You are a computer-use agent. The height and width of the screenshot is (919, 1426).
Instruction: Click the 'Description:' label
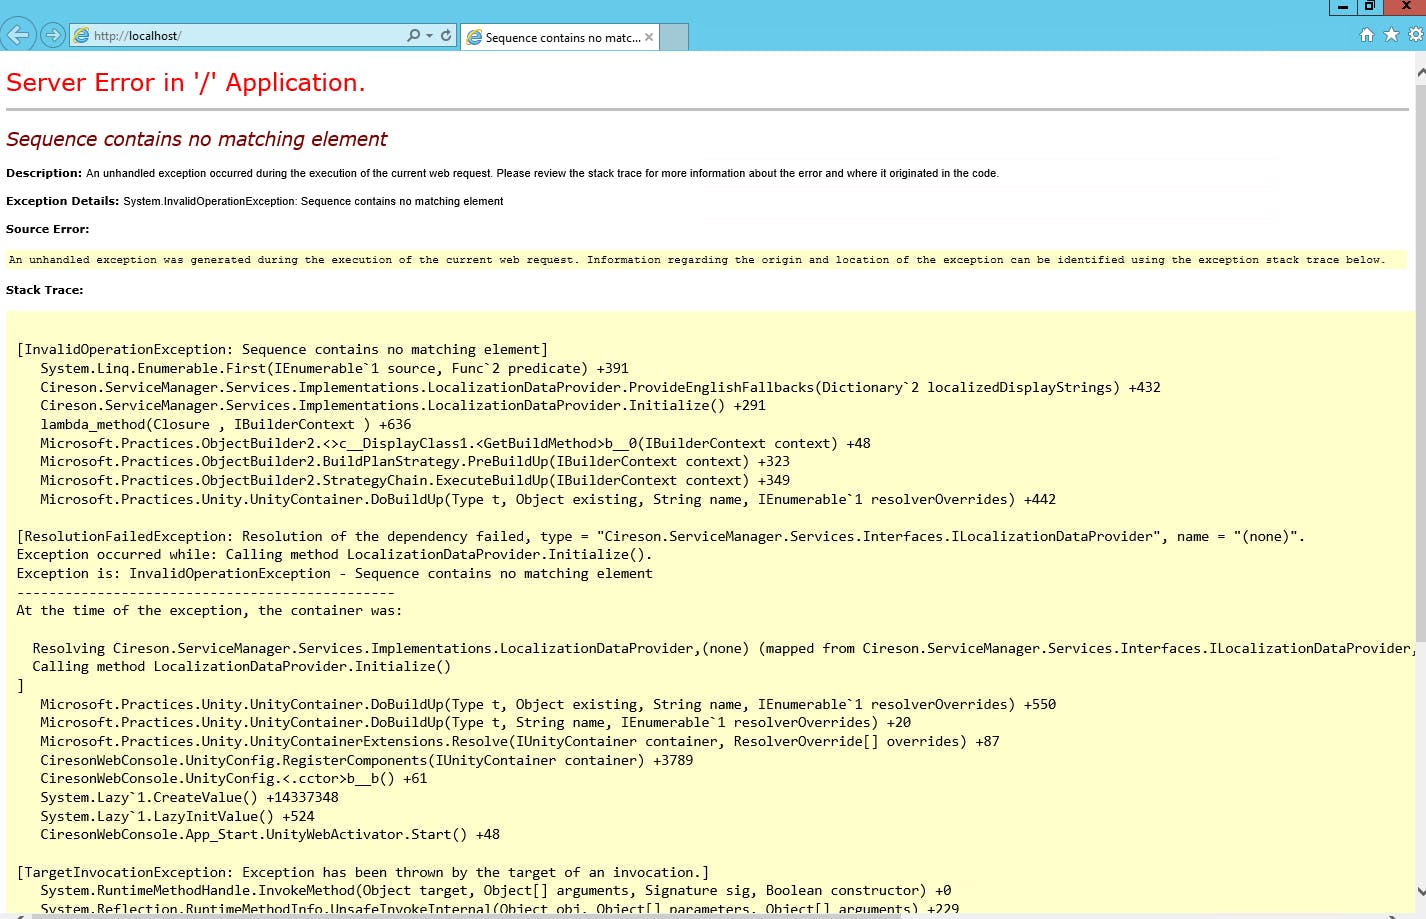pos(44,173)
